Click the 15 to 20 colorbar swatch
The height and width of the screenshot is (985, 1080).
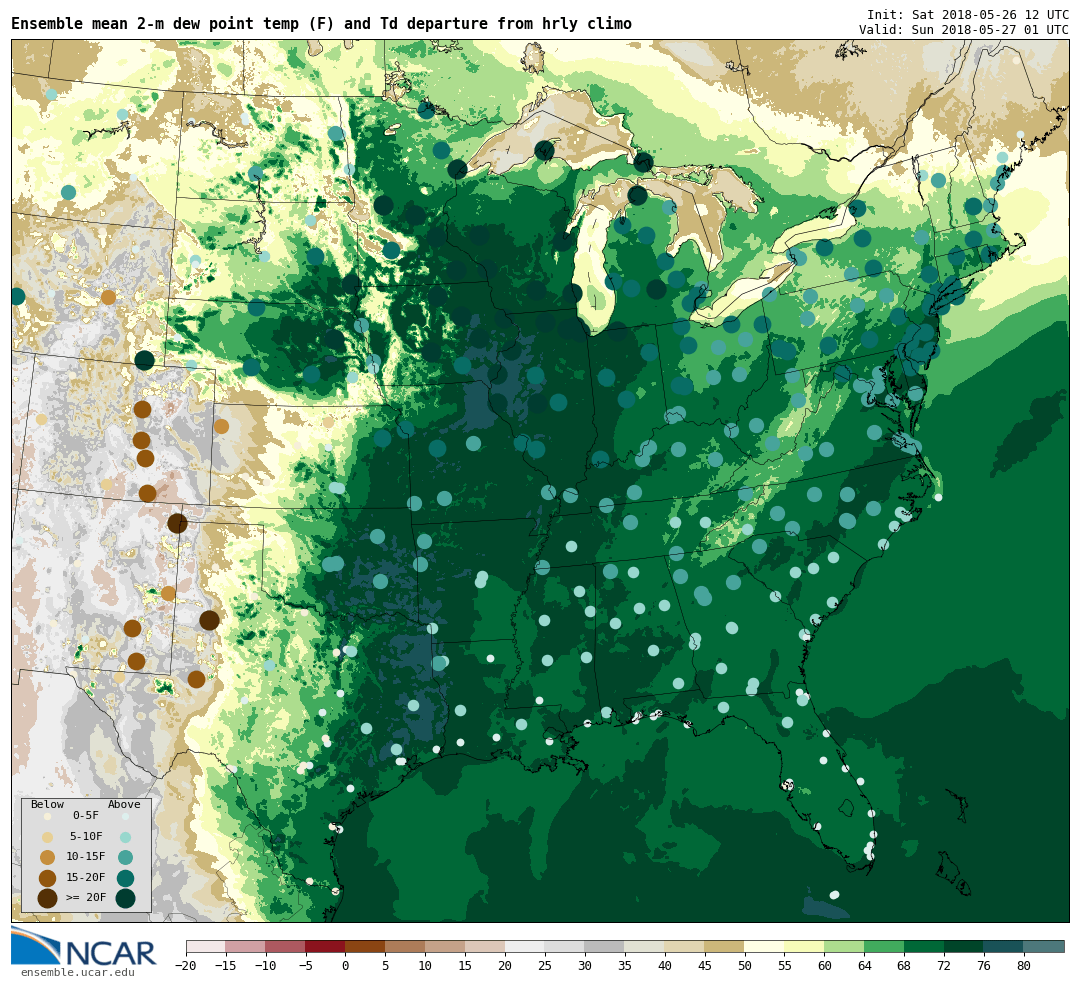coord(485,946)
